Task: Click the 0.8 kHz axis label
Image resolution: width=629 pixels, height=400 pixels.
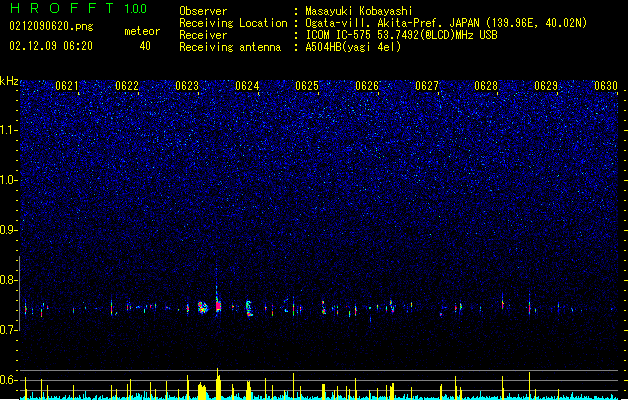Action: pos(8,280)
